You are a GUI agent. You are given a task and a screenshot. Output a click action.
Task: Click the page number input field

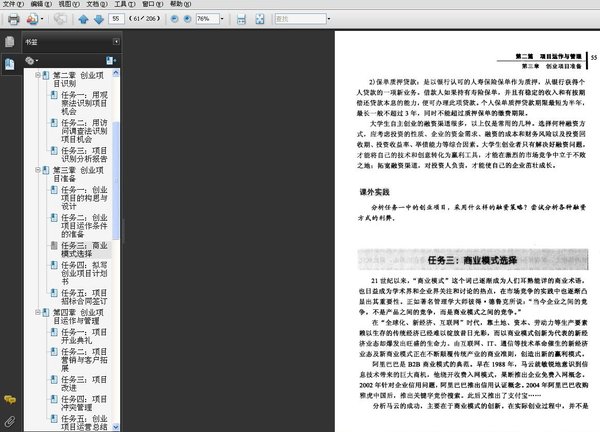pyautogui.click(x=116, y=19)
